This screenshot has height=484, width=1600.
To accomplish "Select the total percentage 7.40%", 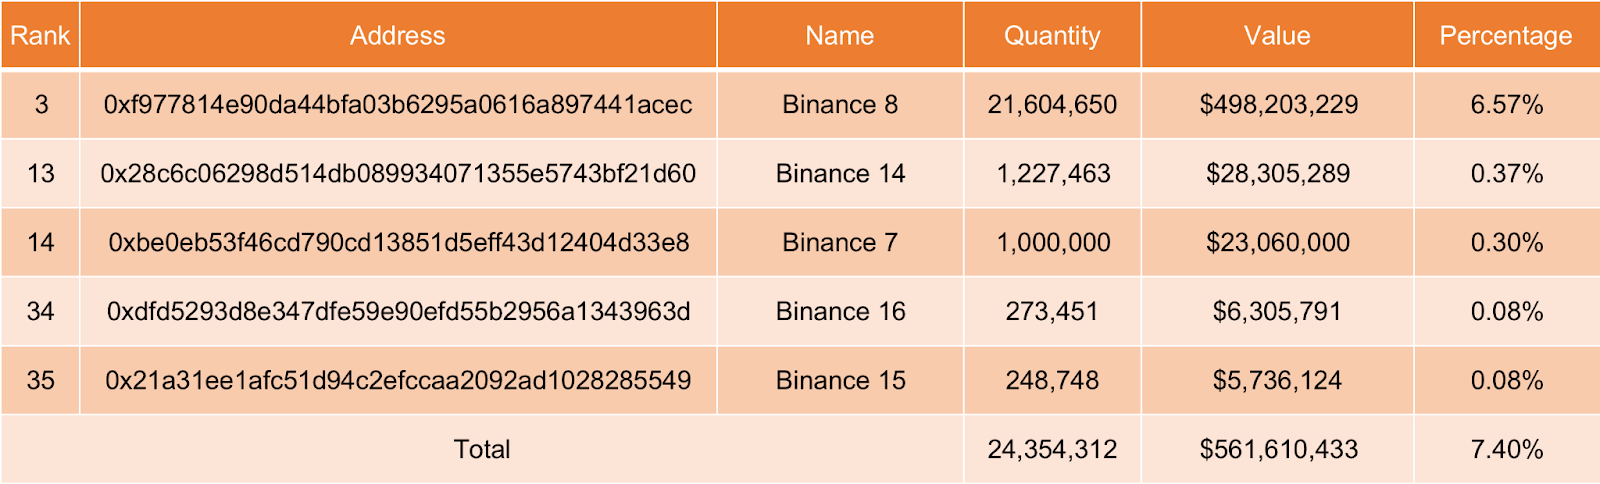I will pyautogui.click(x=1506, y=450).
